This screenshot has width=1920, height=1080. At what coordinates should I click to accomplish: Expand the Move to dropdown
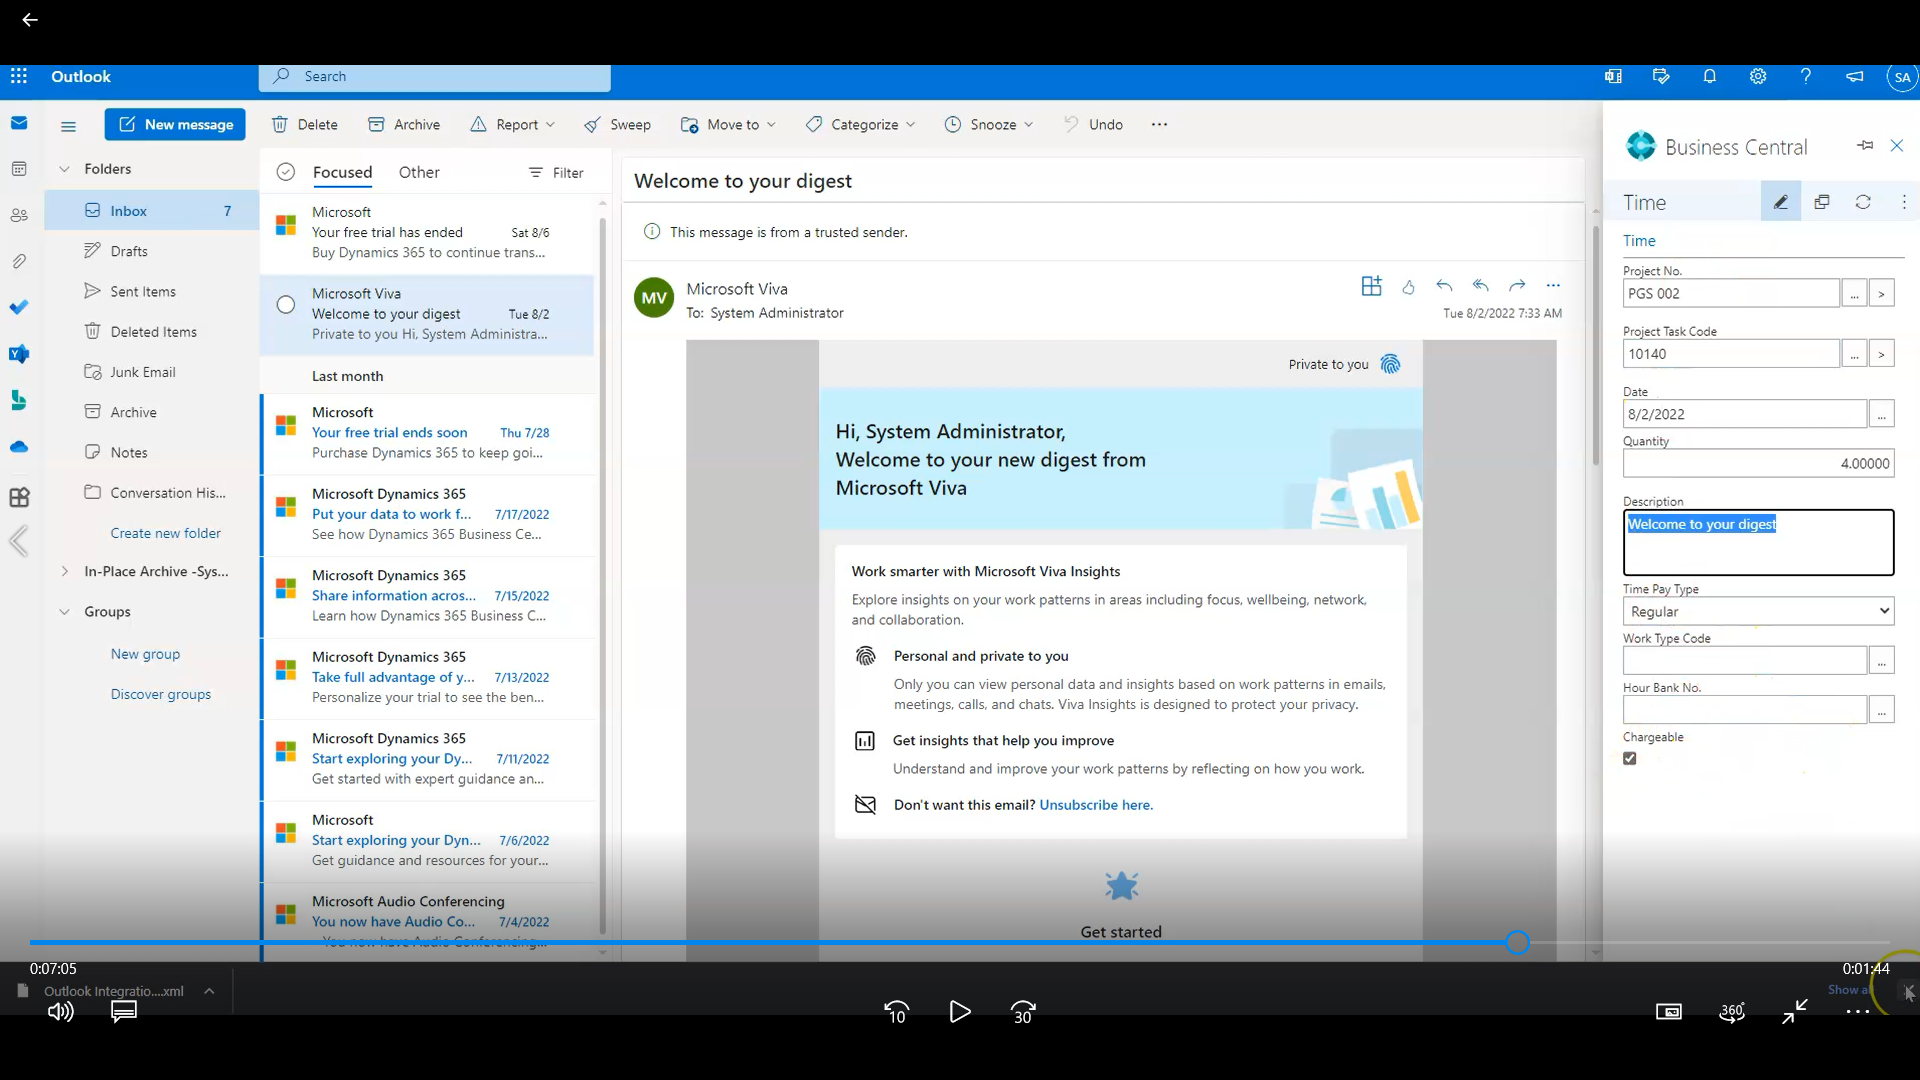[x=771, y=125]
